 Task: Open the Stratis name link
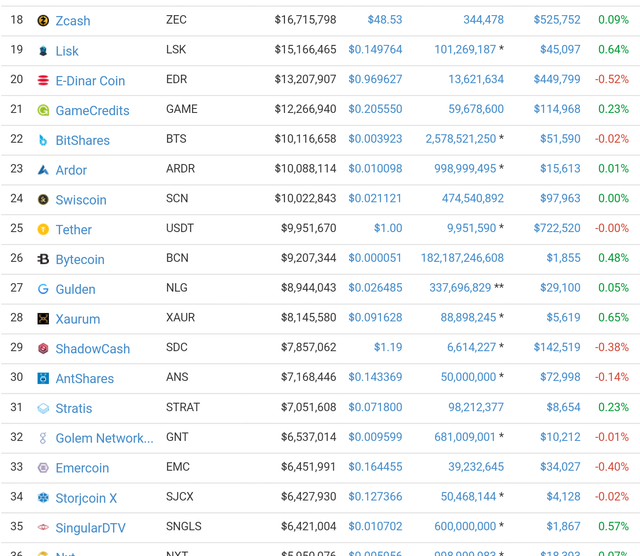[x=74, y=409]
